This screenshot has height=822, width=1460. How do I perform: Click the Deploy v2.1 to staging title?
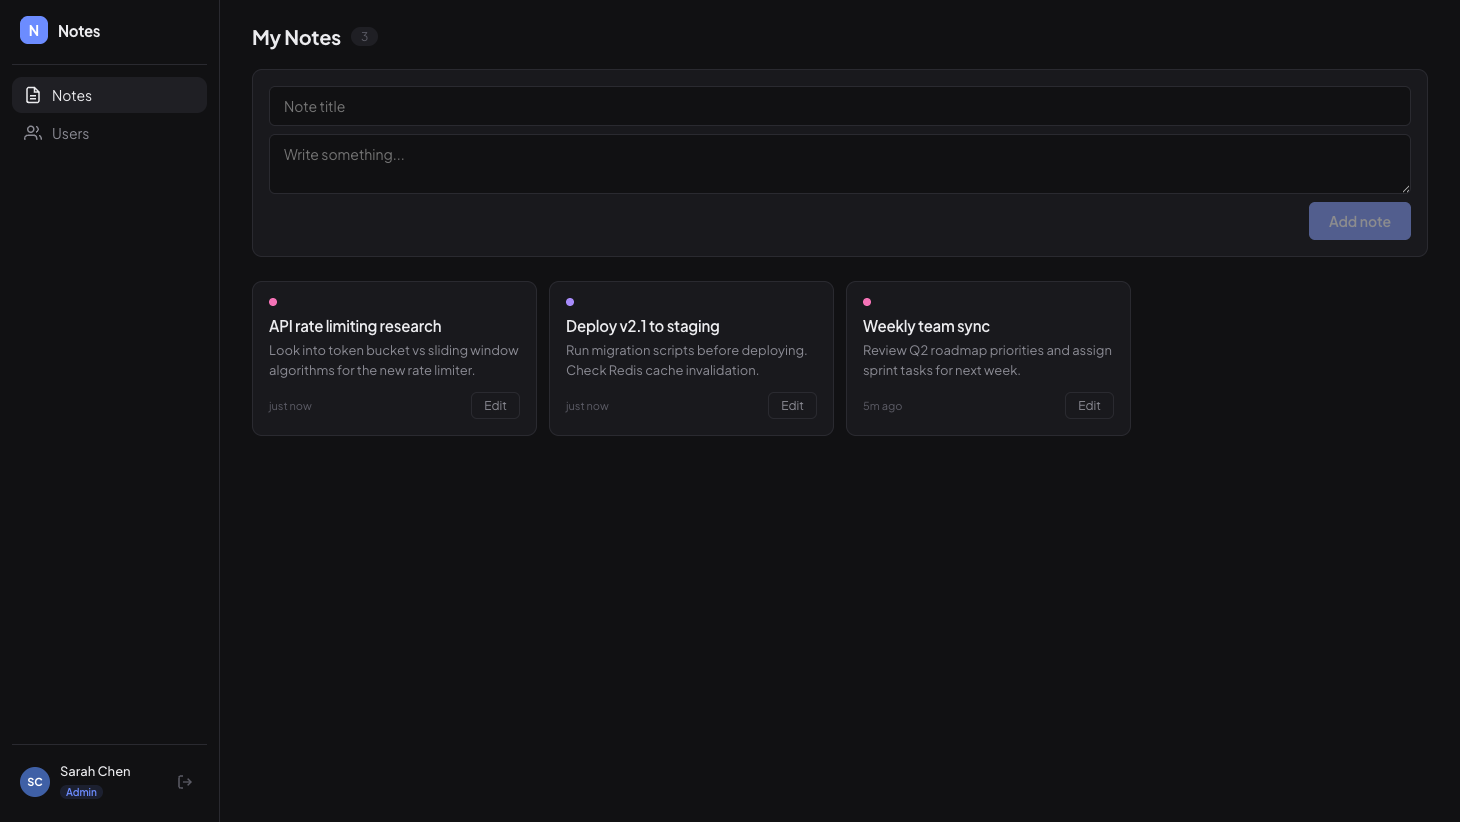tap(643, 326)
